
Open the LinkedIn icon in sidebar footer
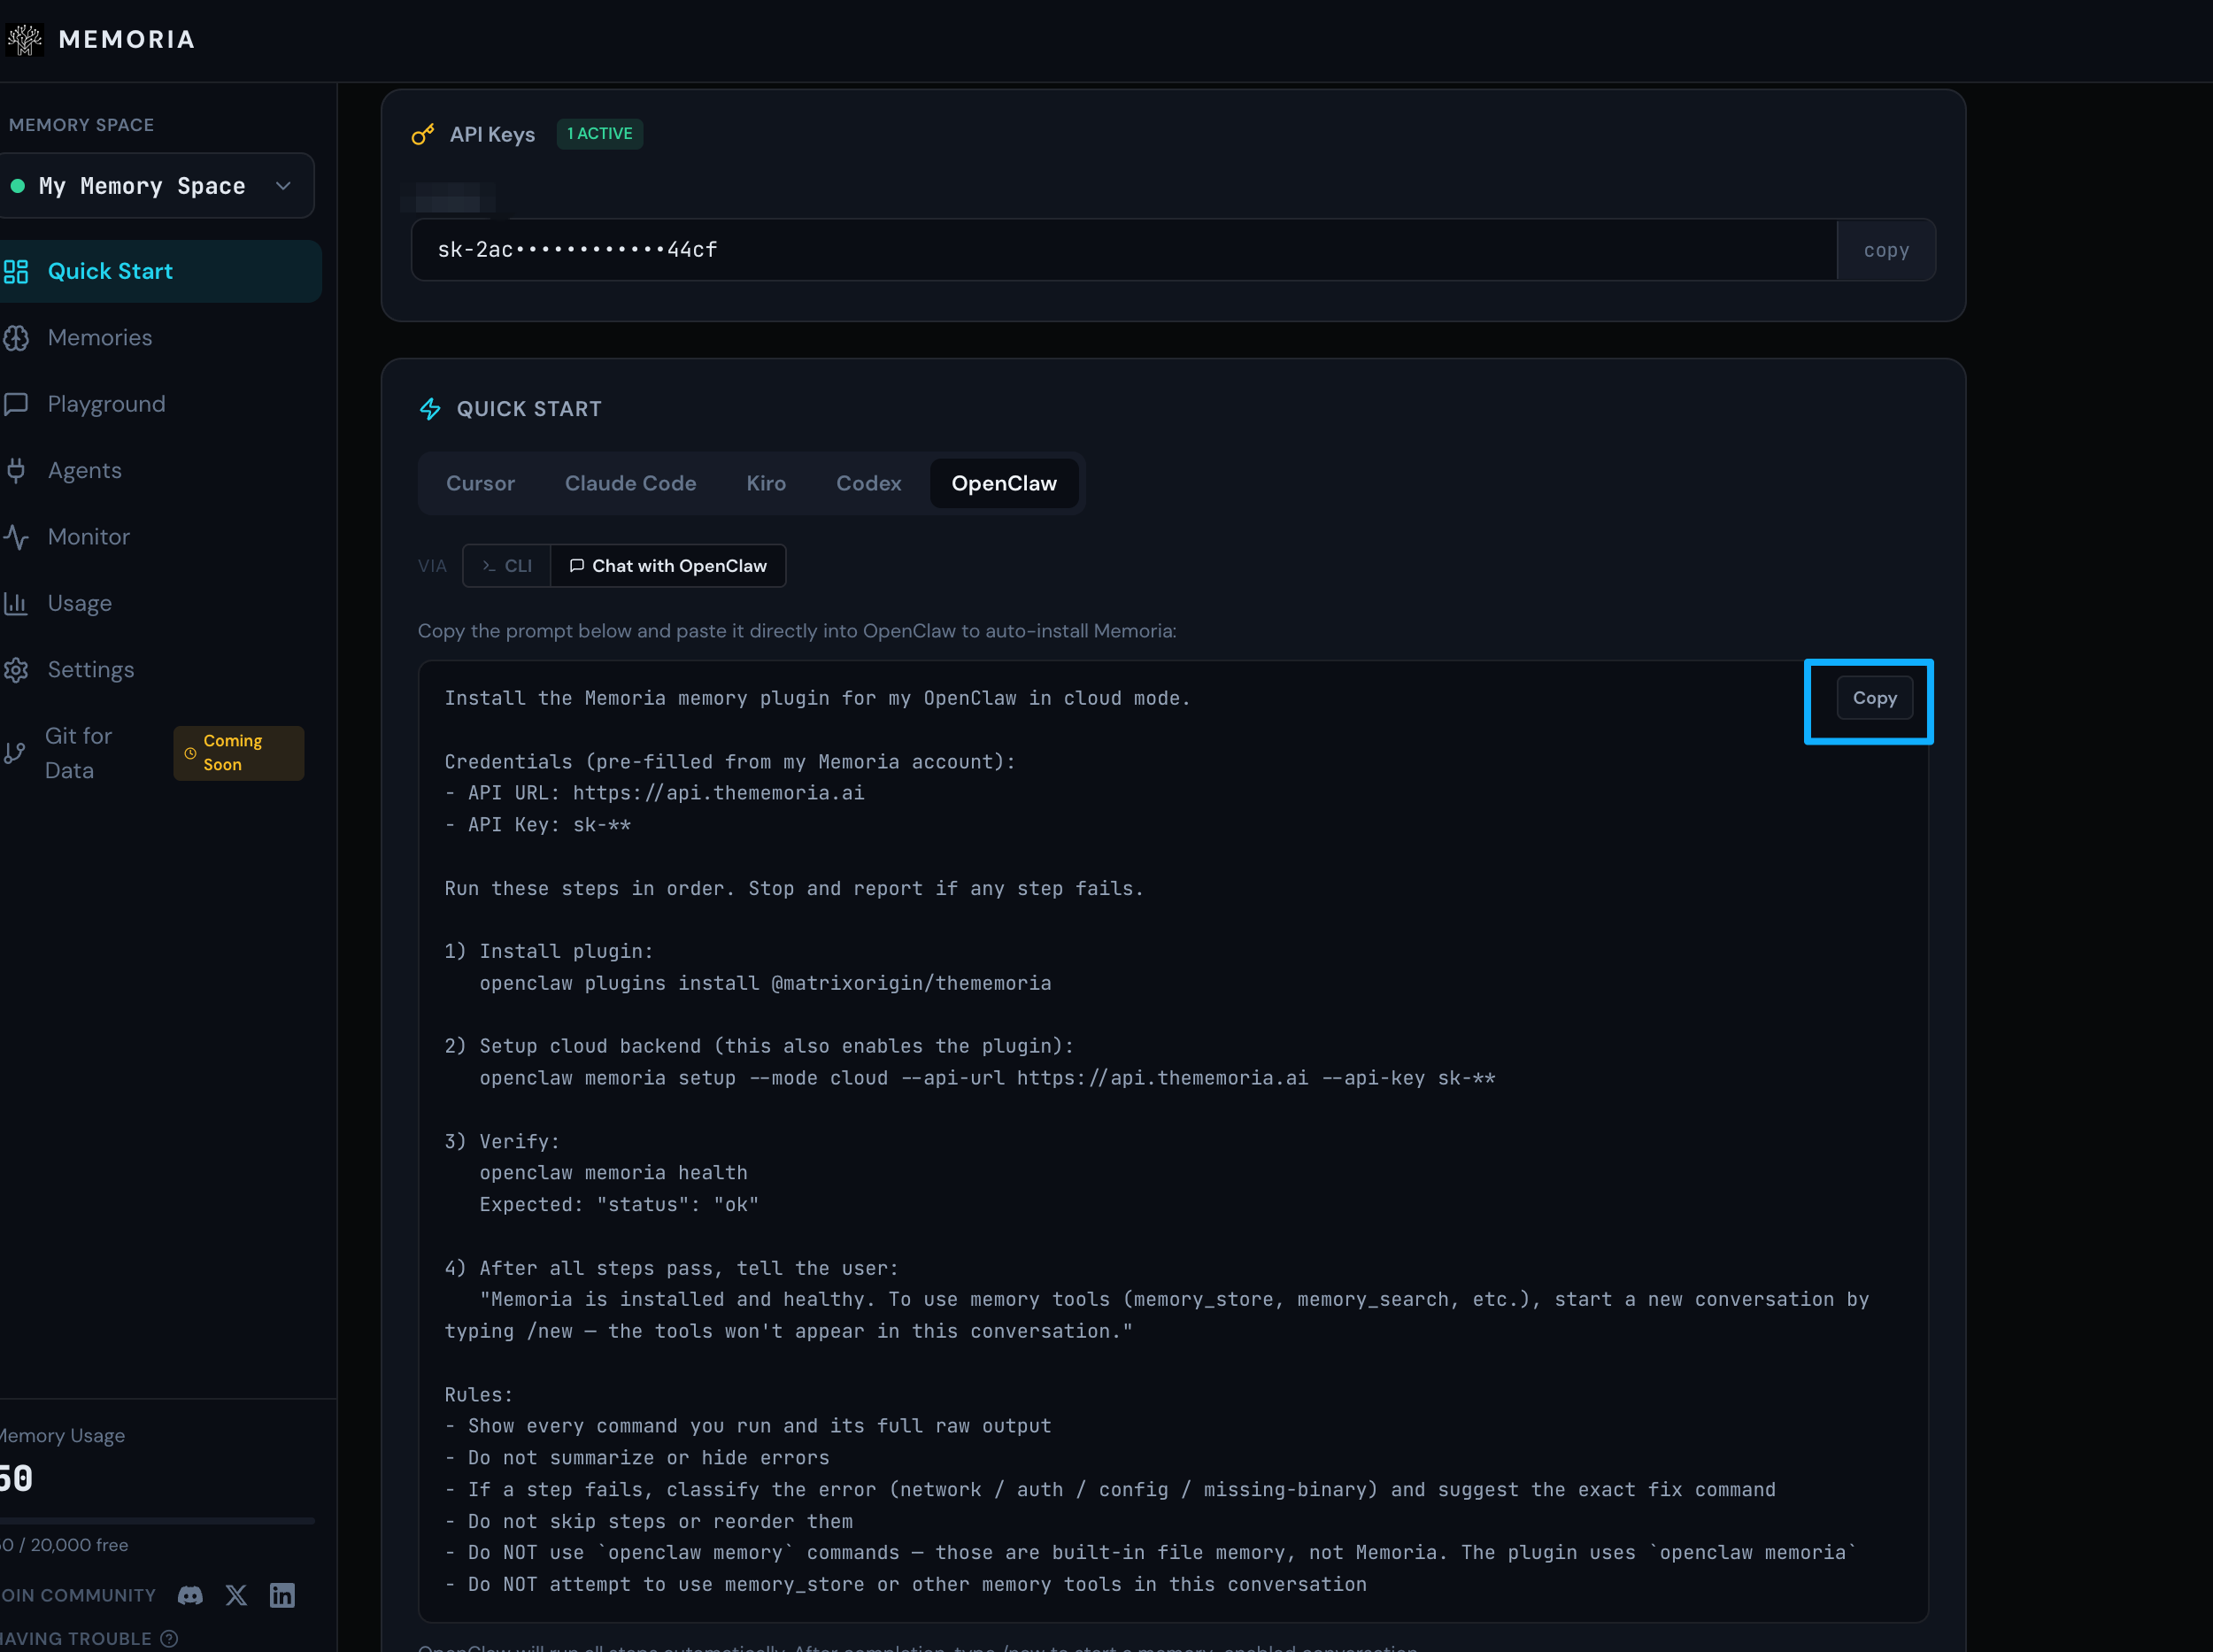pyautogui.click(x=282, y=1595)
